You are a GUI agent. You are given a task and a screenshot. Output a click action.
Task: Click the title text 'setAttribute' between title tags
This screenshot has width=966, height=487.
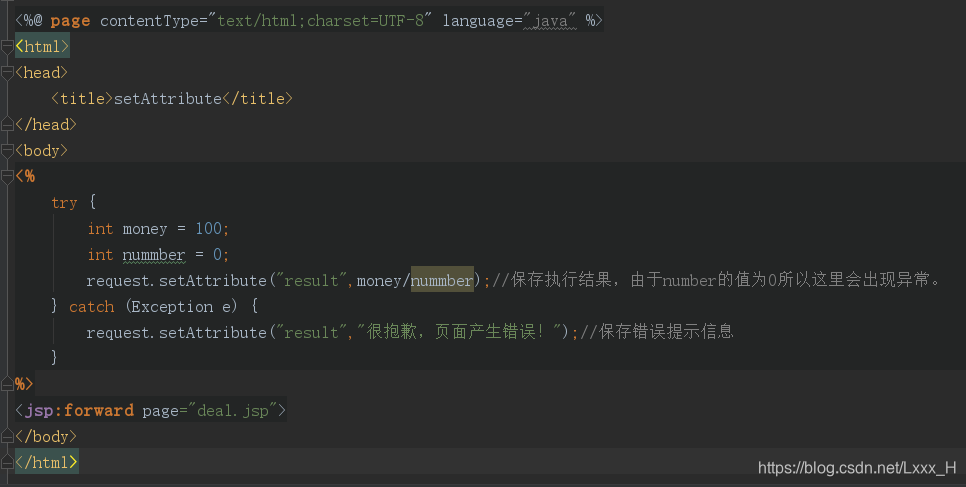pyautogui.click(x=168, y=99)
